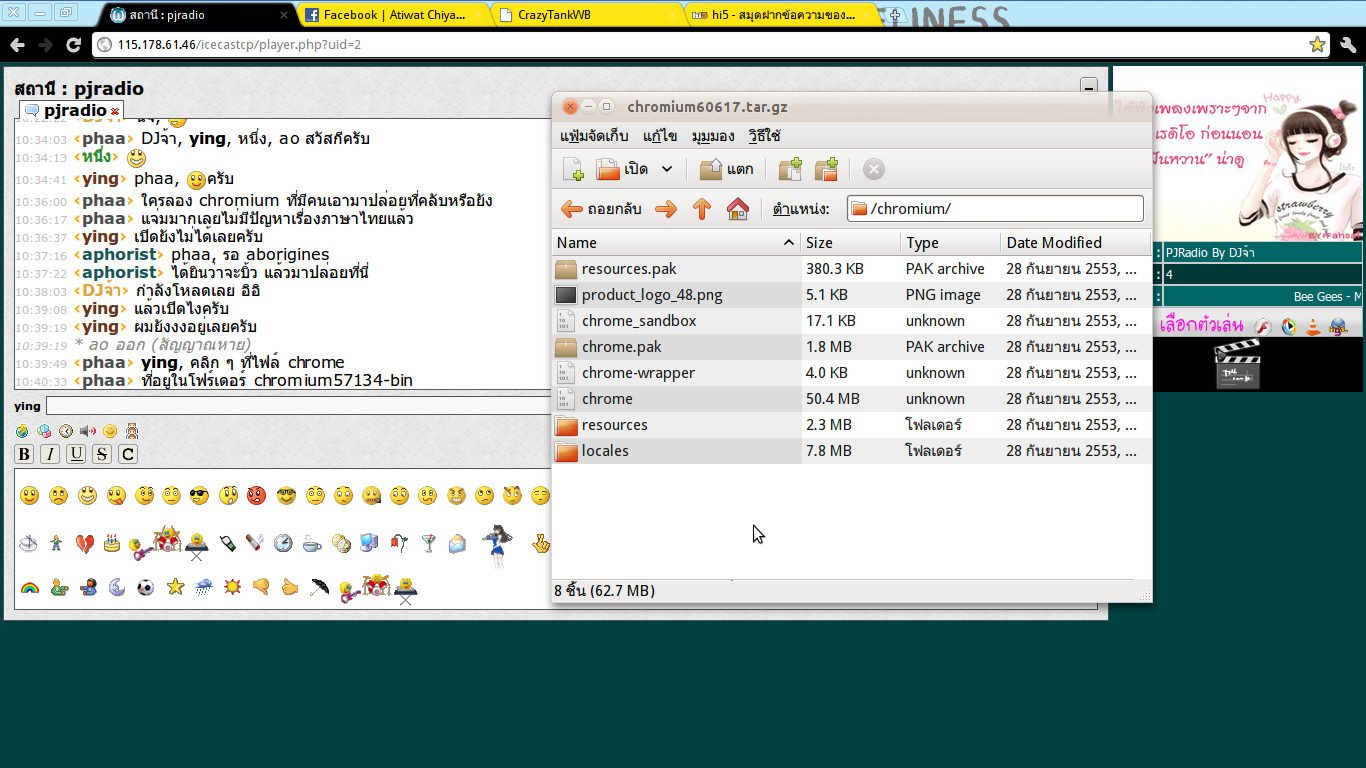Click the clapperboard icon under the player
Image resolution: width=1366 pixels, height=768 pixels.
pos(1237,365)
